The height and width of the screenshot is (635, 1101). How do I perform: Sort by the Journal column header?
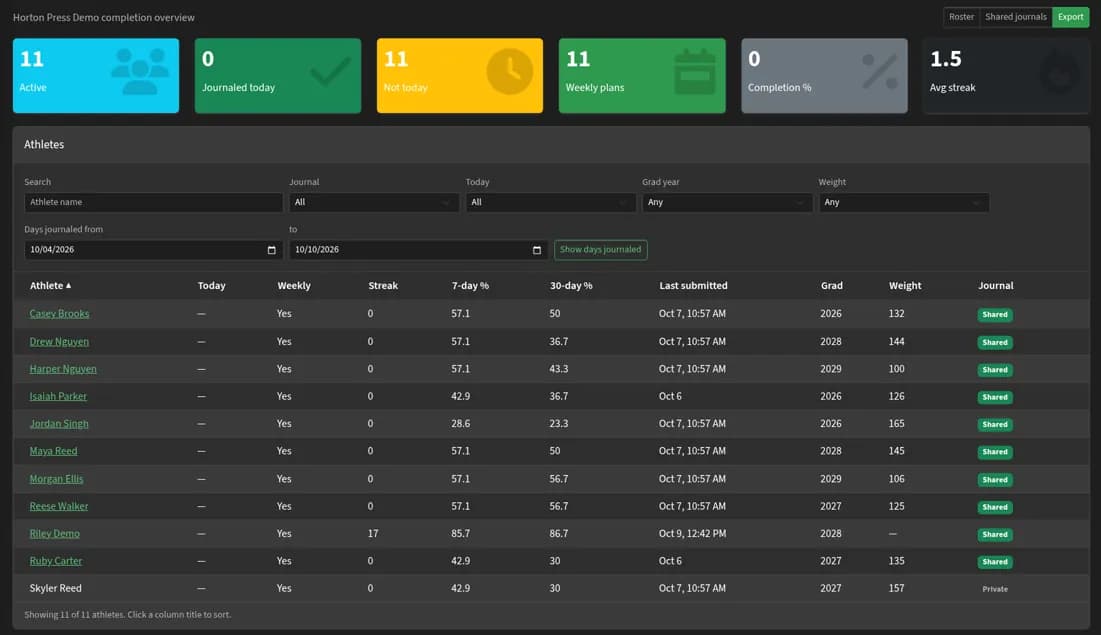[x=996, y=286]
